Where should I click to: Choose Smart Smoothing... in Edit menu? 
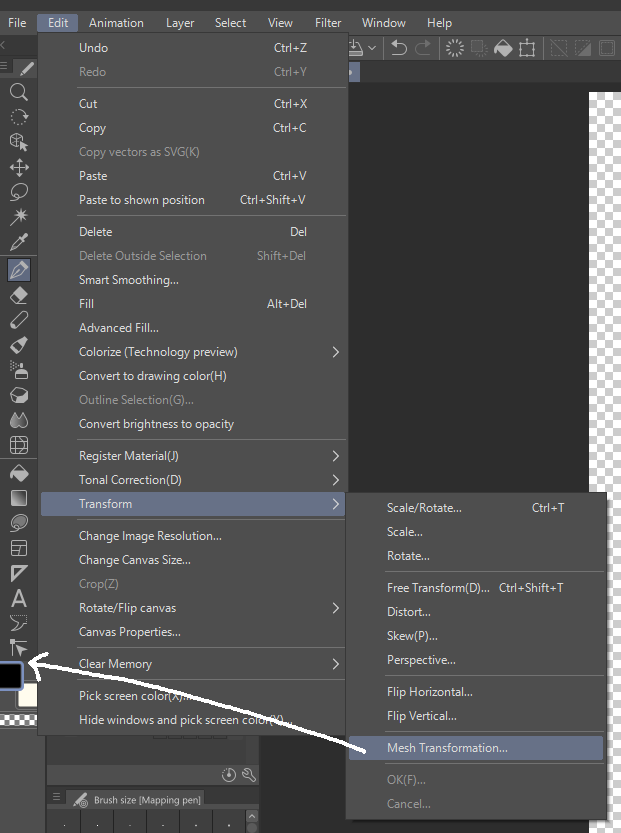click(193, 280)
